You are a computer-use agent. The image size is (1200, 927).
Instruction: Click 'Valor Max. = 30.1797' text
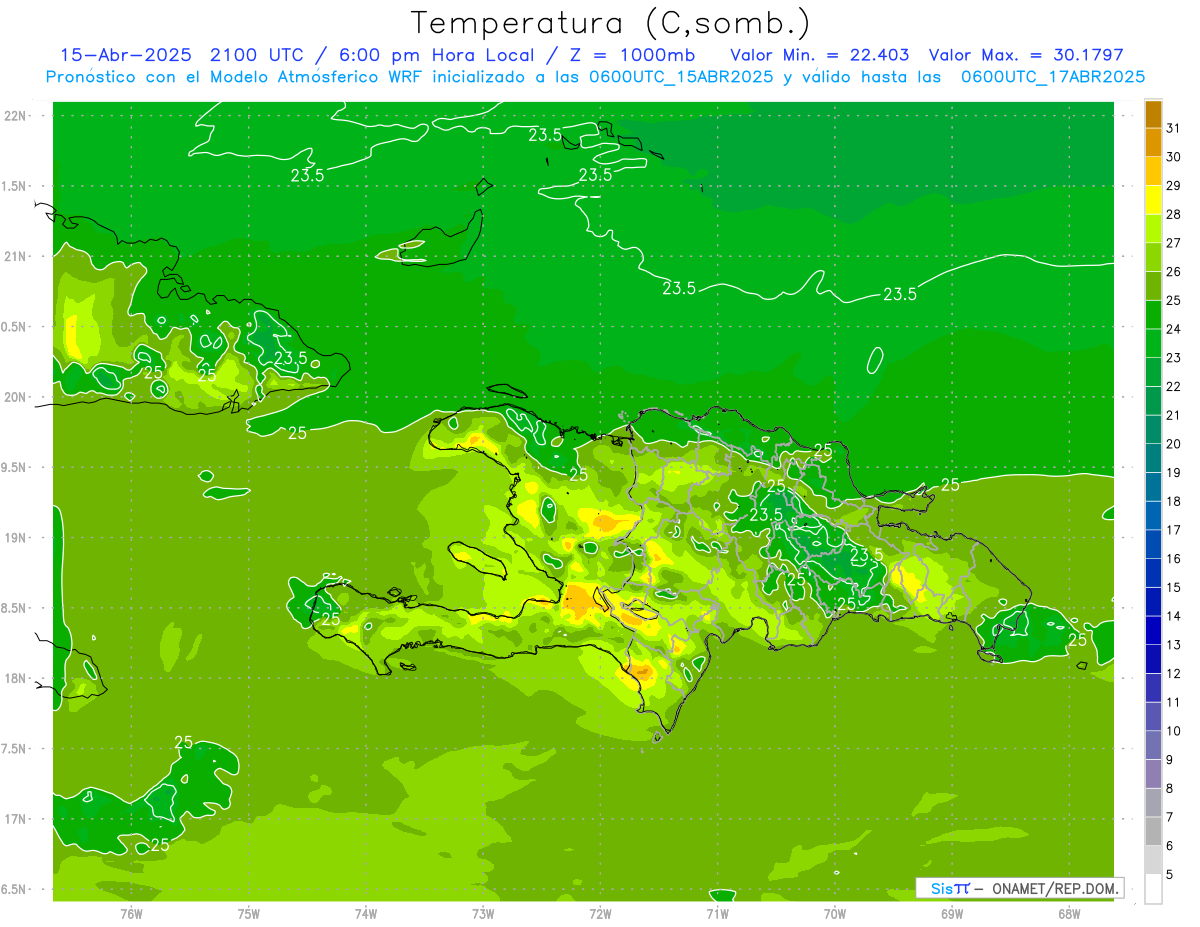(1026, 55)
